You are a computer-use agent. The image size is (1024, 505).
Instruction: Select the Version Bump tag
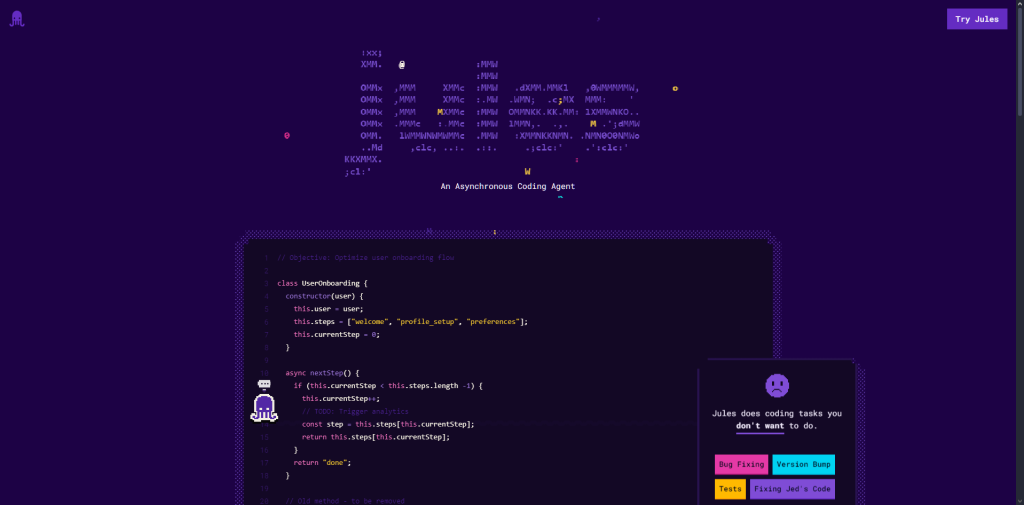coord(803,464)
